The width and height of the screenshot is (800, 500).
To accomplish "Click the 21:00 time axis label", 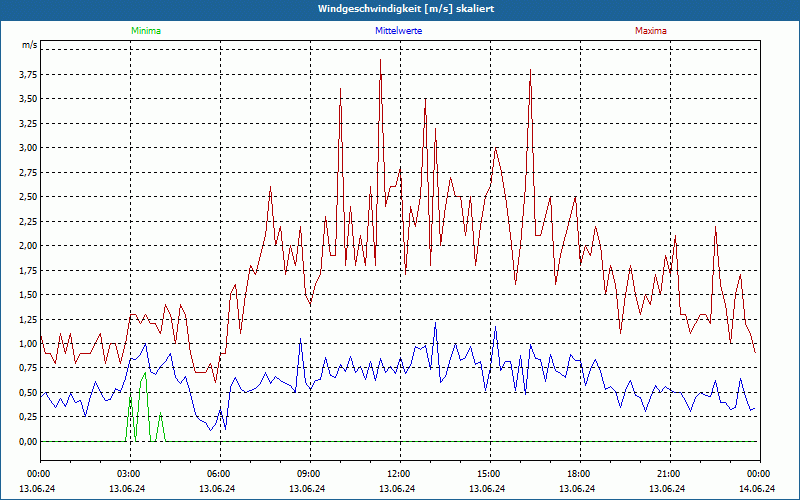I will pyautogui.click(x=670, y=474).
